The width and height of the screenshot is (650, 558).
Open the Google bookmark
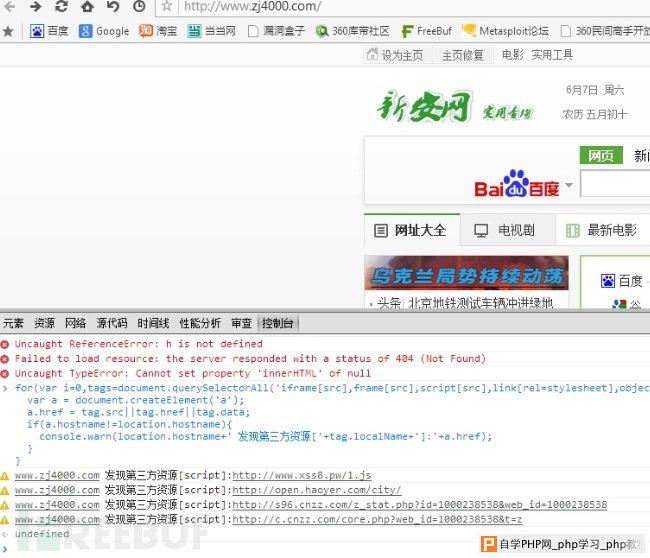click(104, 31)
